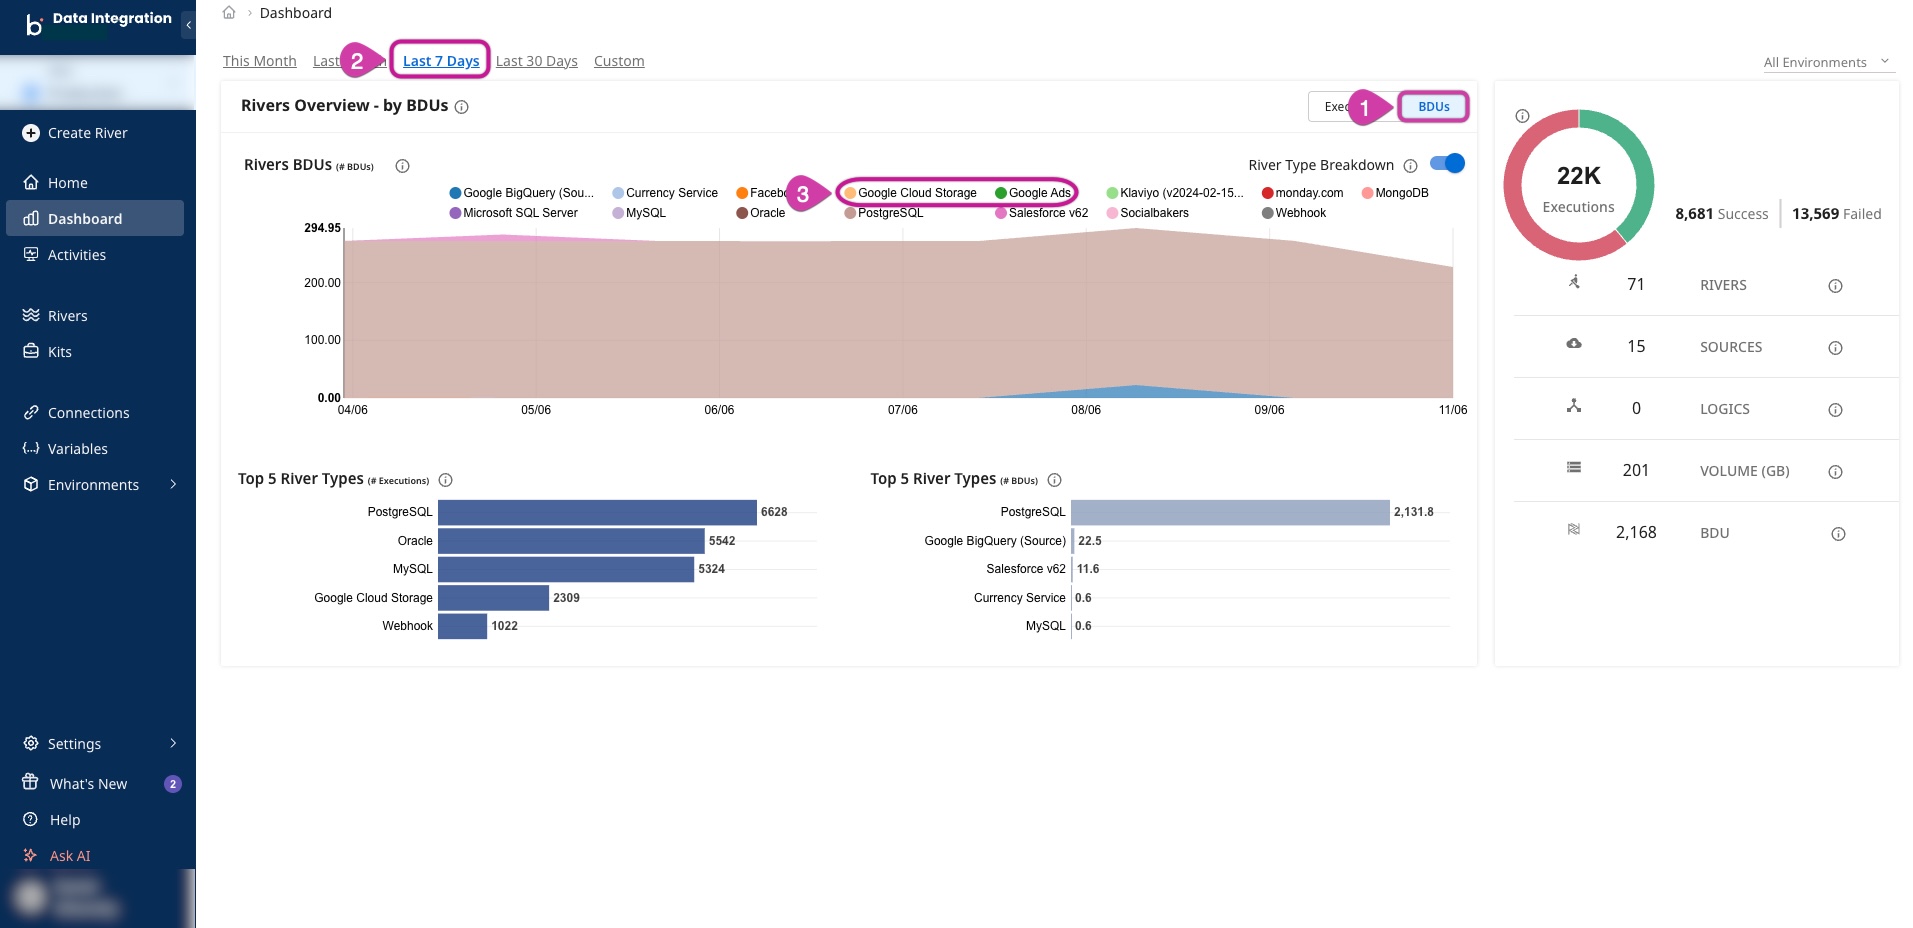Click Oracle color dot in legend
The image size is (1913, 928).
point(742,213)
